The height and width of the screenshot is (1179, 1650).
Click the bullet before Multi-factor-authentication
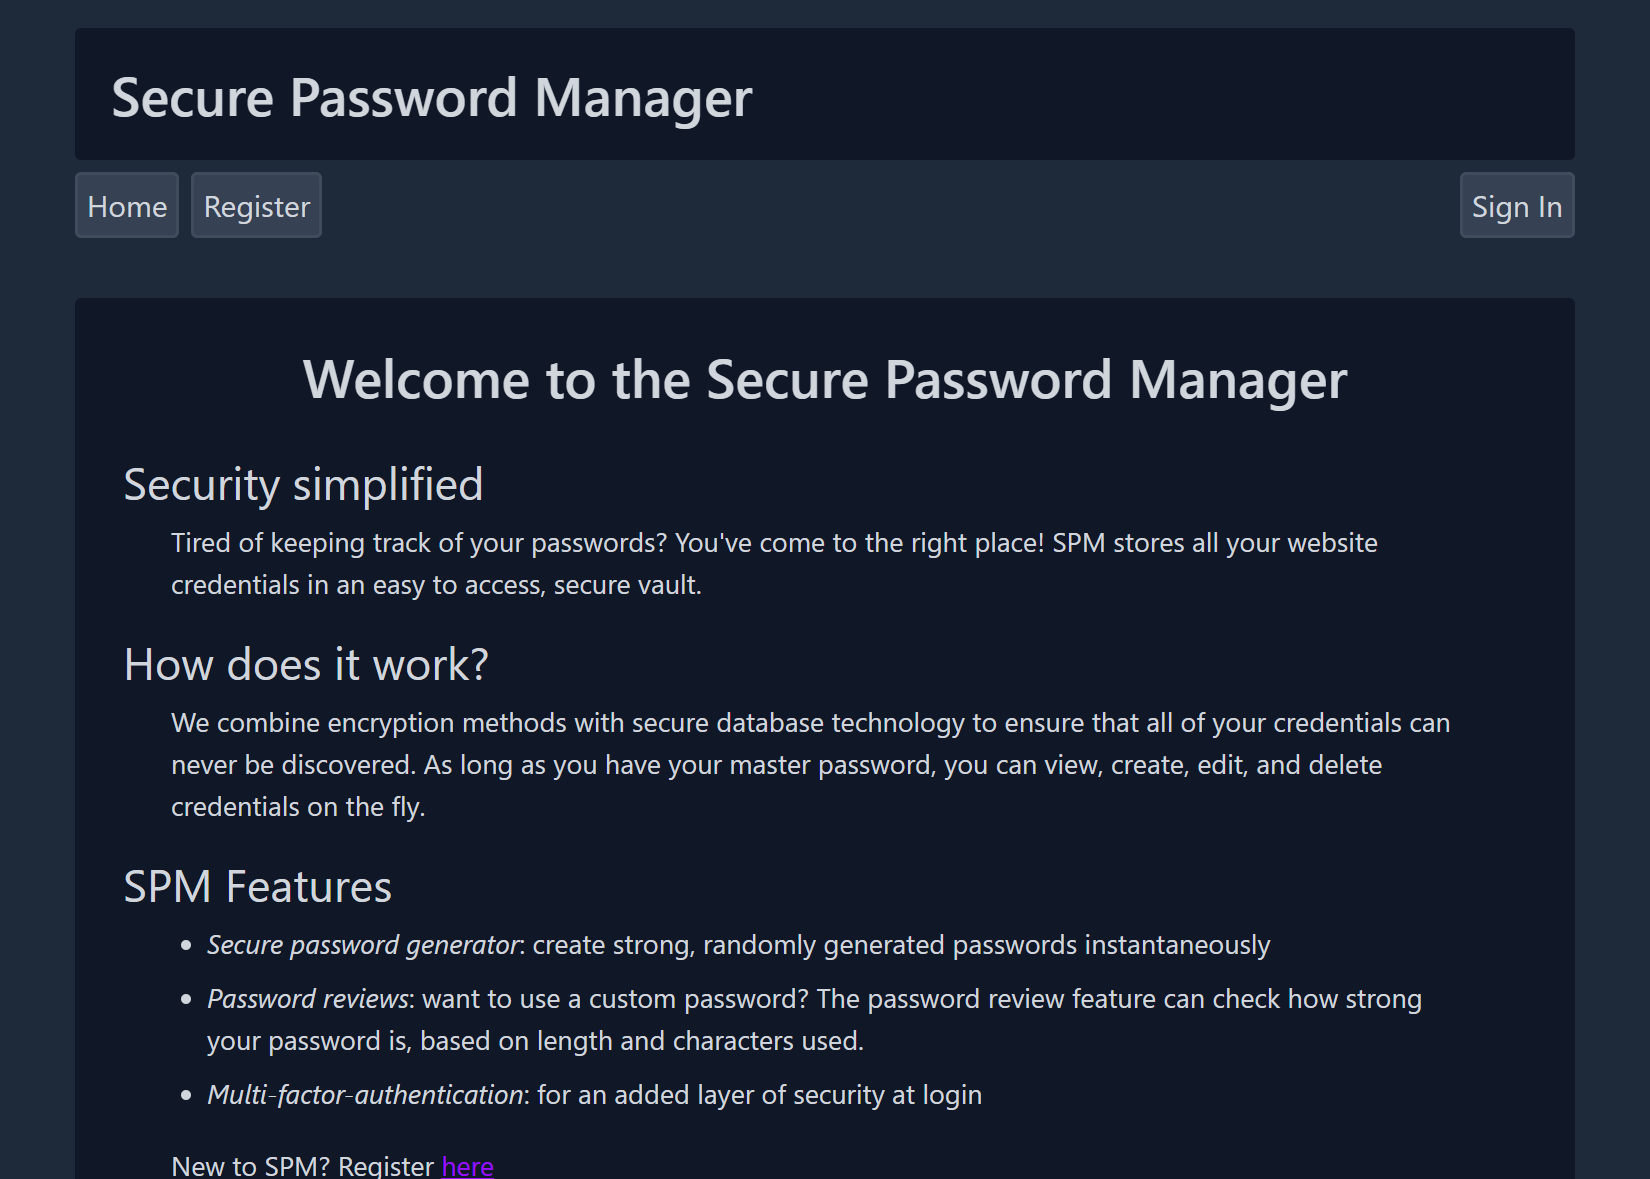186,1095
